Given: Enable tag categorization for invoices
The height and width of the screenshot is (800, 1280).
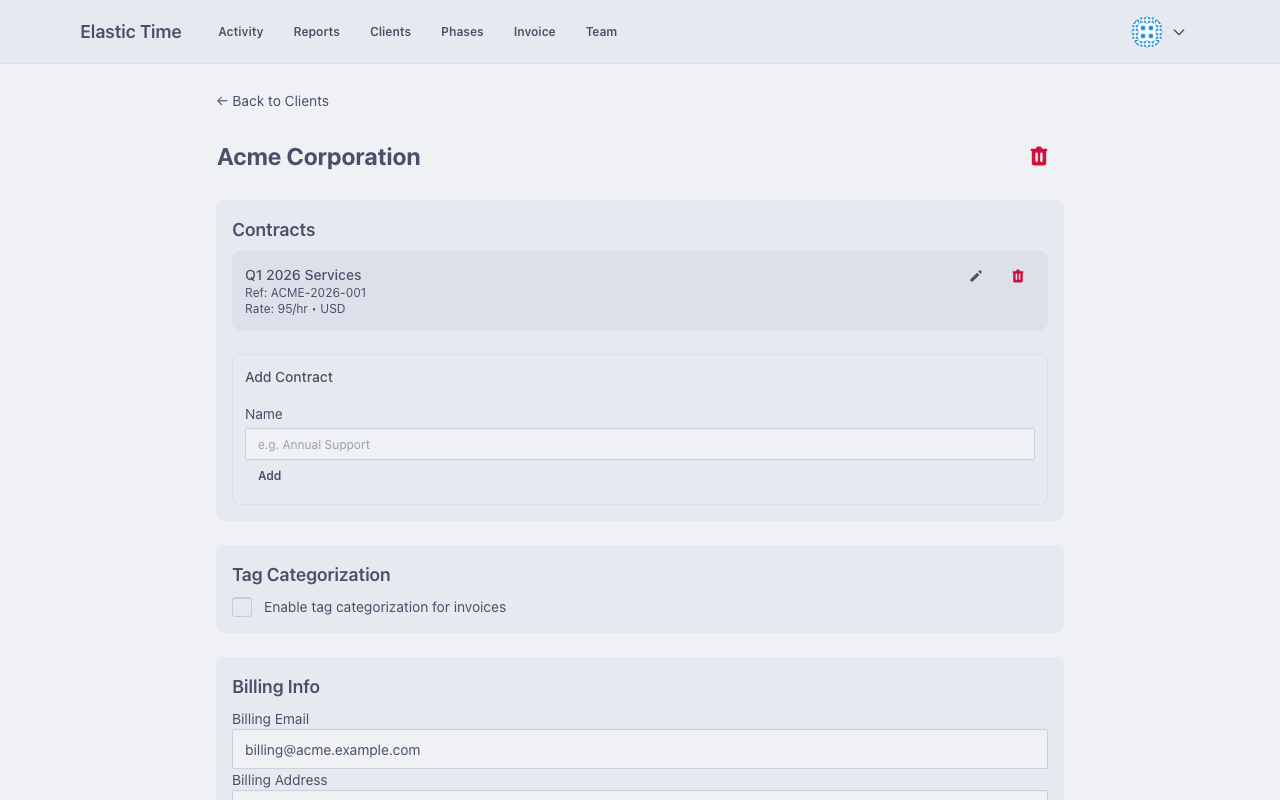Looking at the screenshot, I should pos(242,606).
